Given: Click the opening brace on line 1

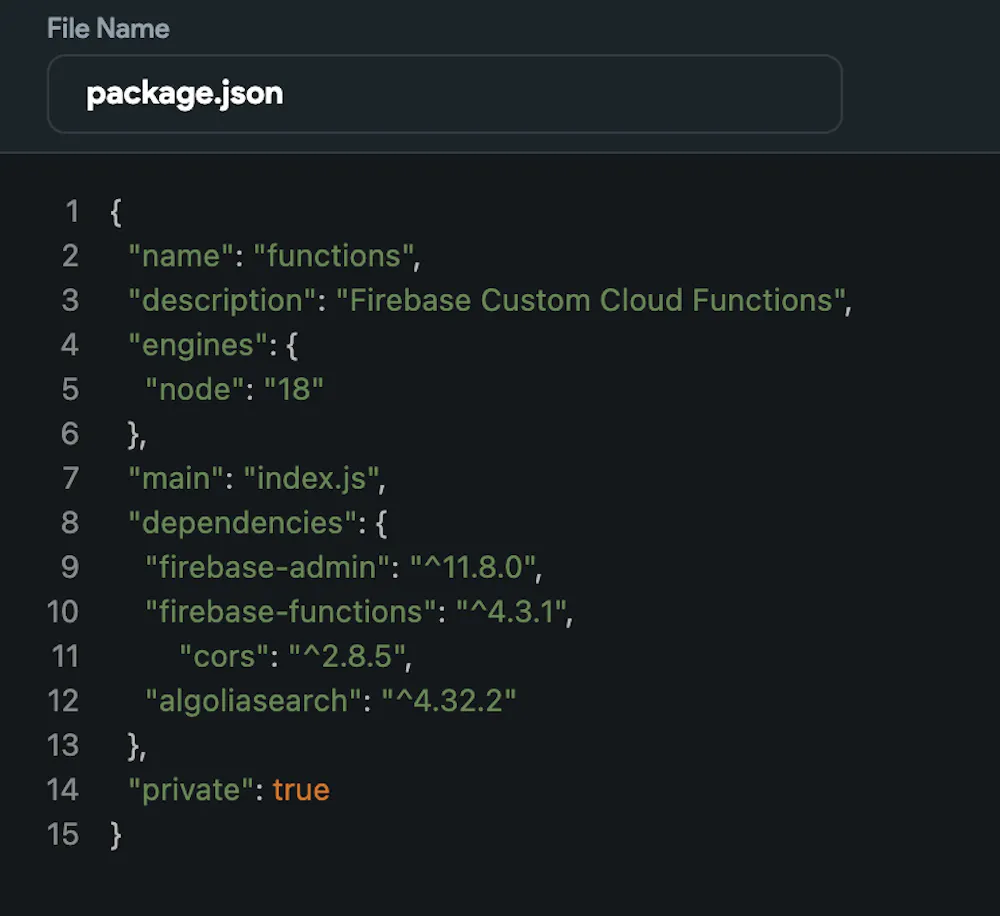Looking at the screenshot, I should (115, 212).
